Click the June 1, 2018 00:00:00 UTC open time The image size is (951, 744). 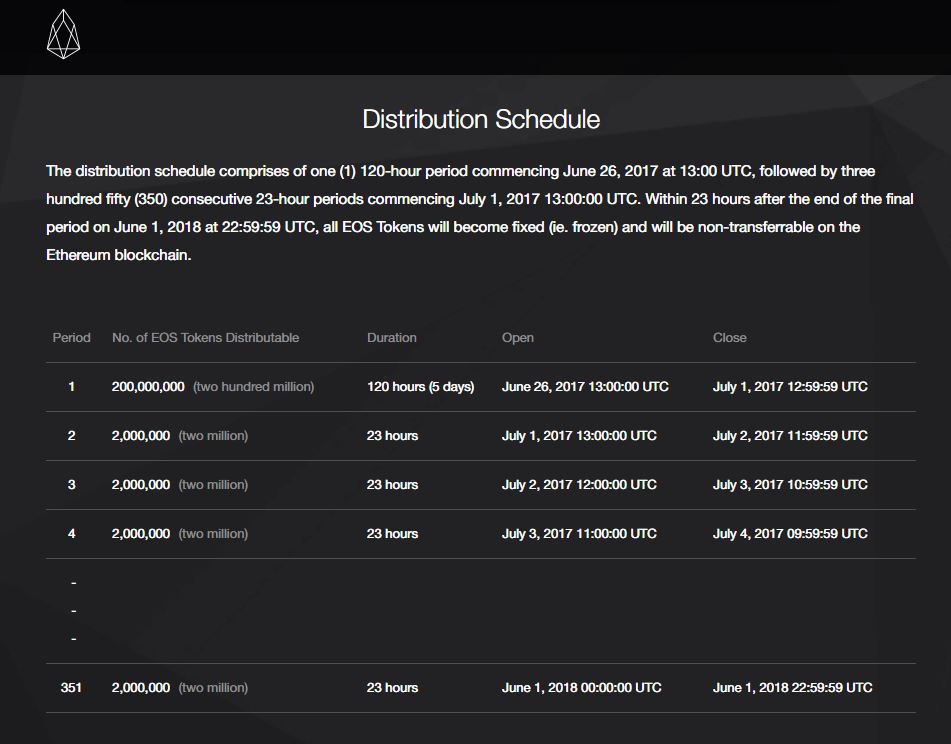click(x=581, y=688)
